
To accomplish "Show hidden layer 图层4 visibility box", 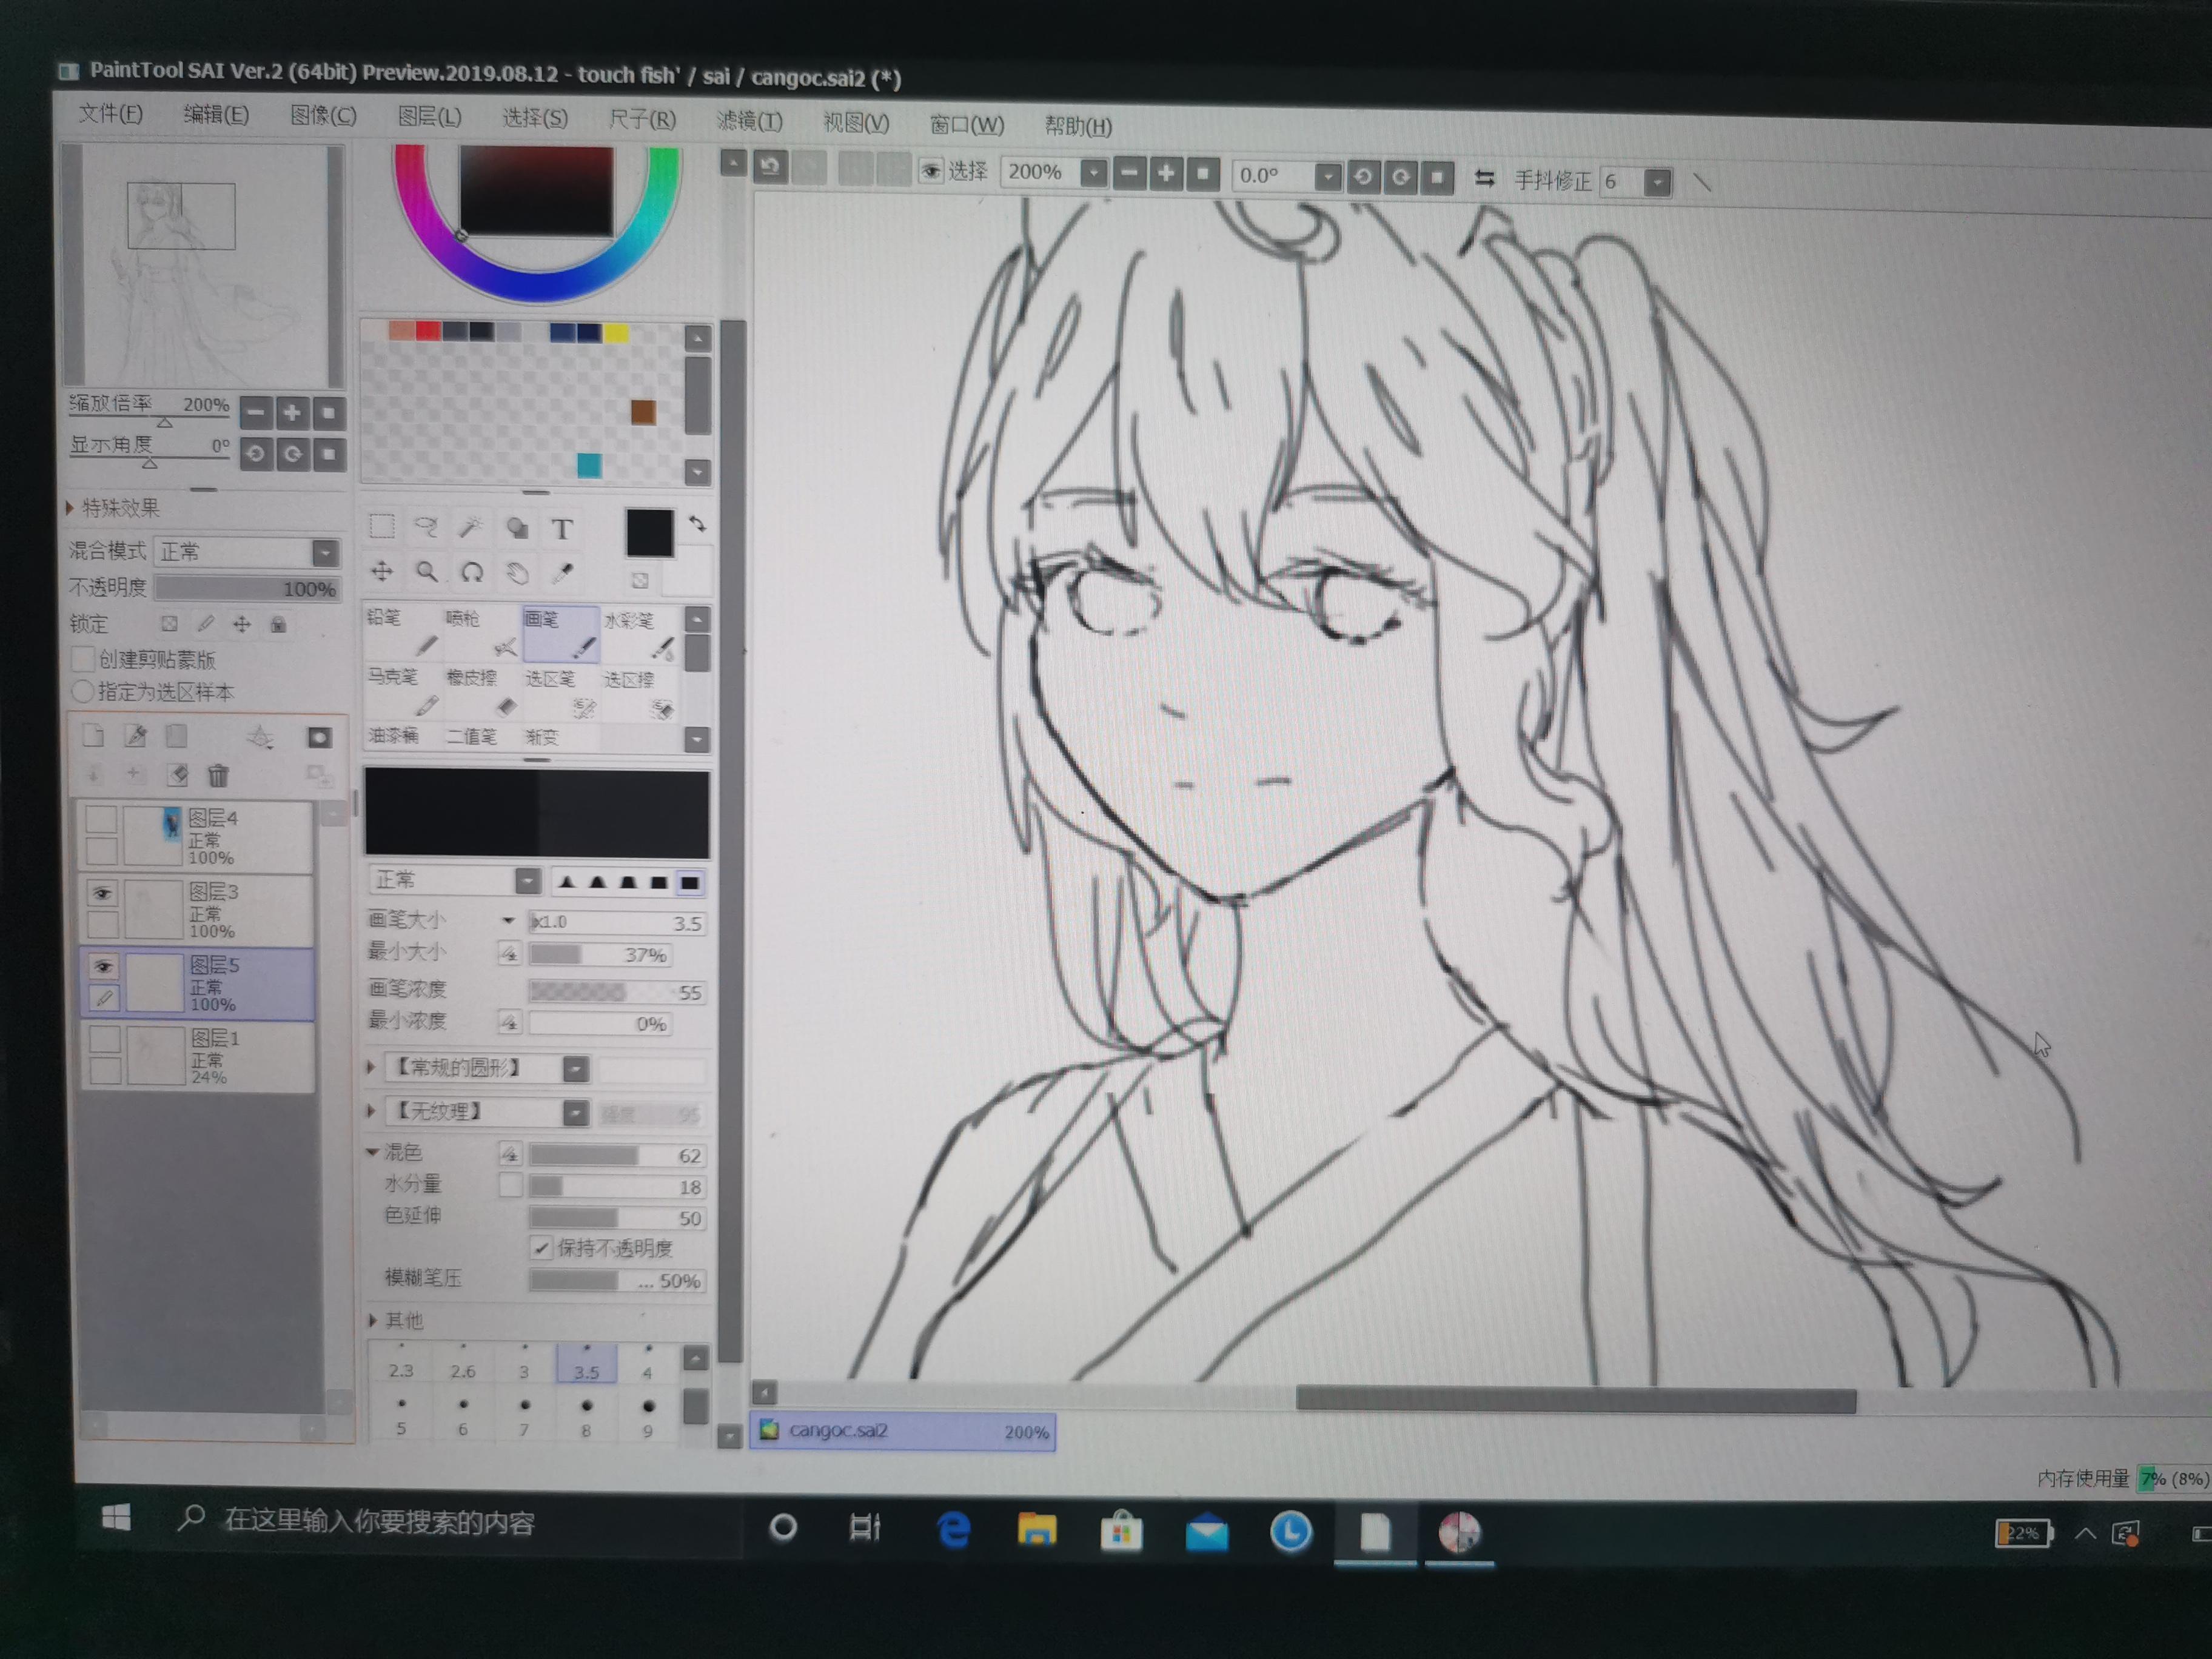I will [x=101, y=819].
